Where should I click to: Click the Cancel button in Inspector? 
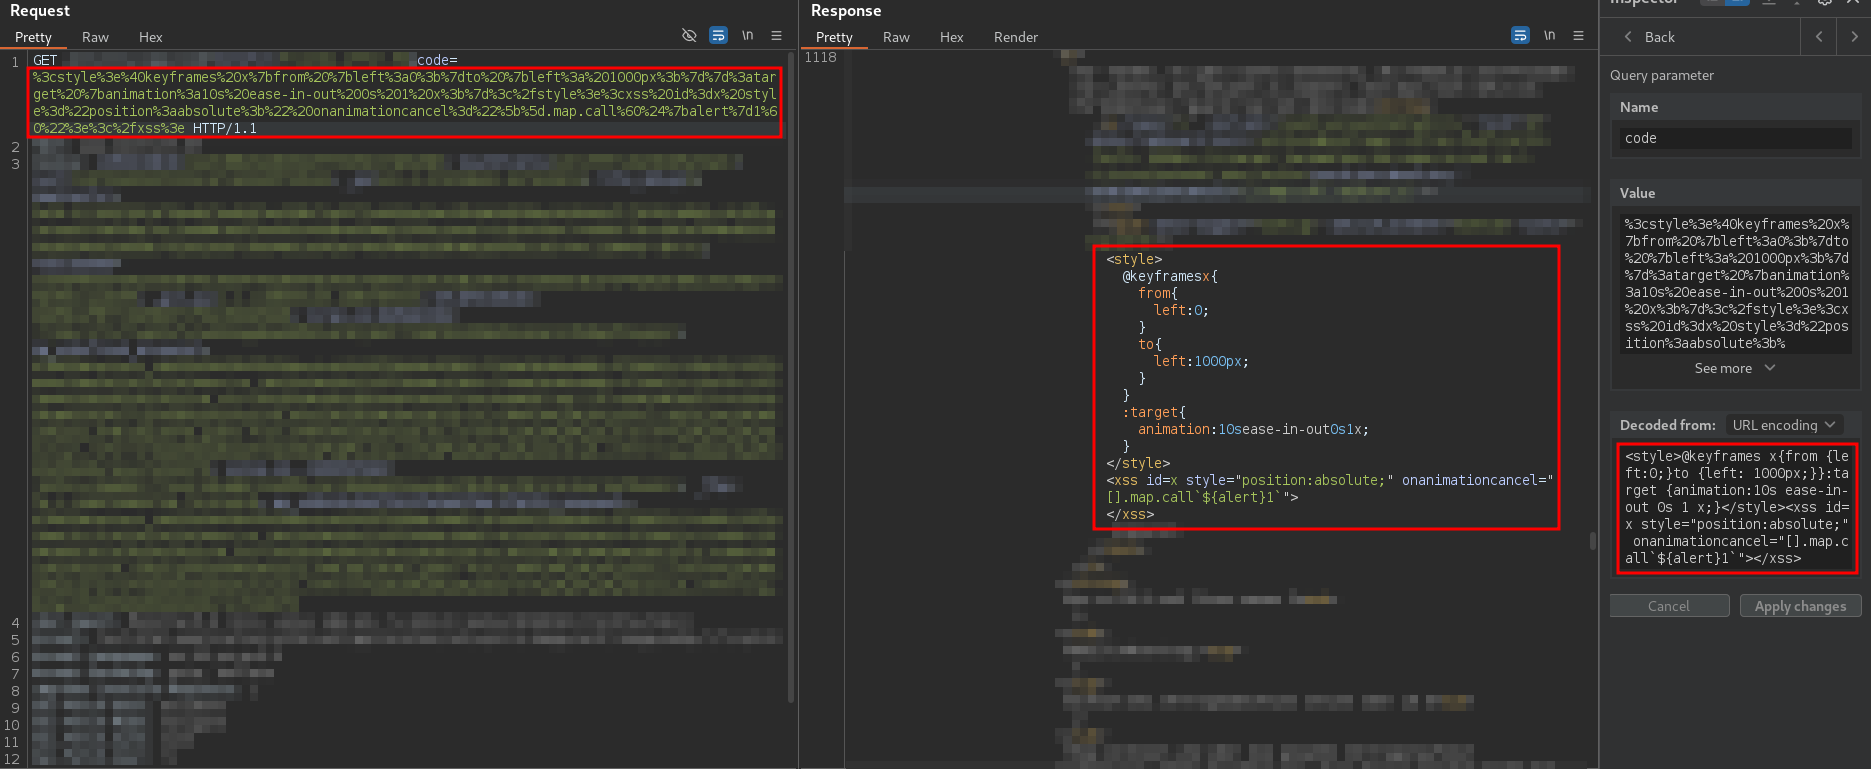[1669, 606]
